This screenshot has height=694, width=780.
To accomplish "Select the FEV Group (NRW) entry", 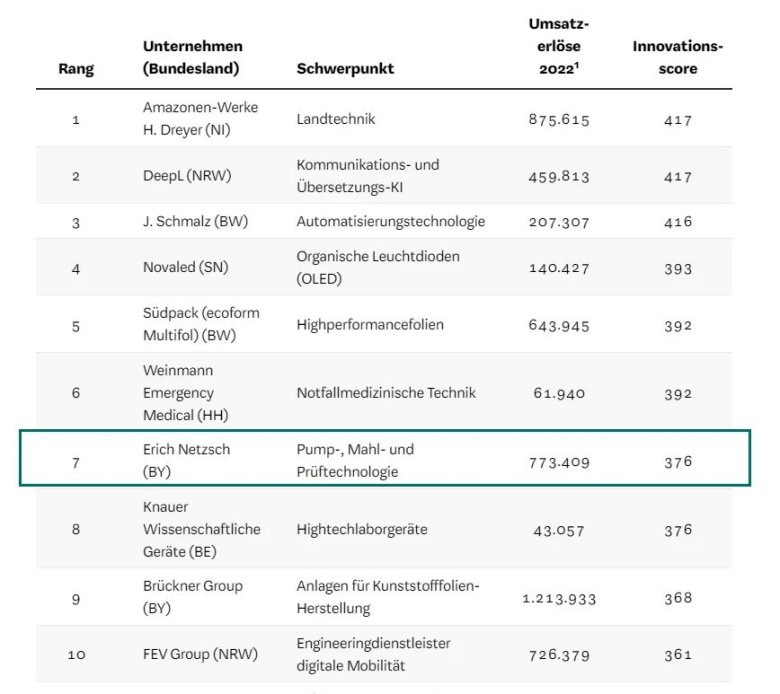I will 200,654.
